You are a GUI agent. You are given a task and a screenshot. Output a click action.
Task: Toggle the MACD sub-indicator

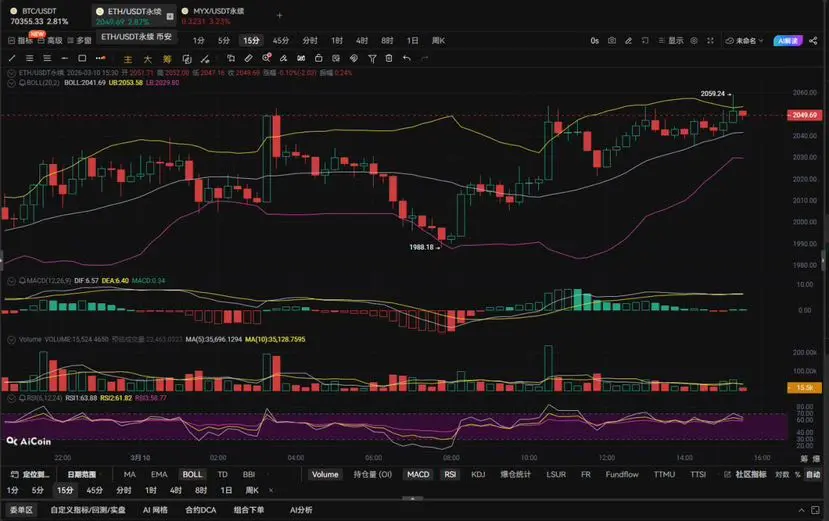coord(418,474)
